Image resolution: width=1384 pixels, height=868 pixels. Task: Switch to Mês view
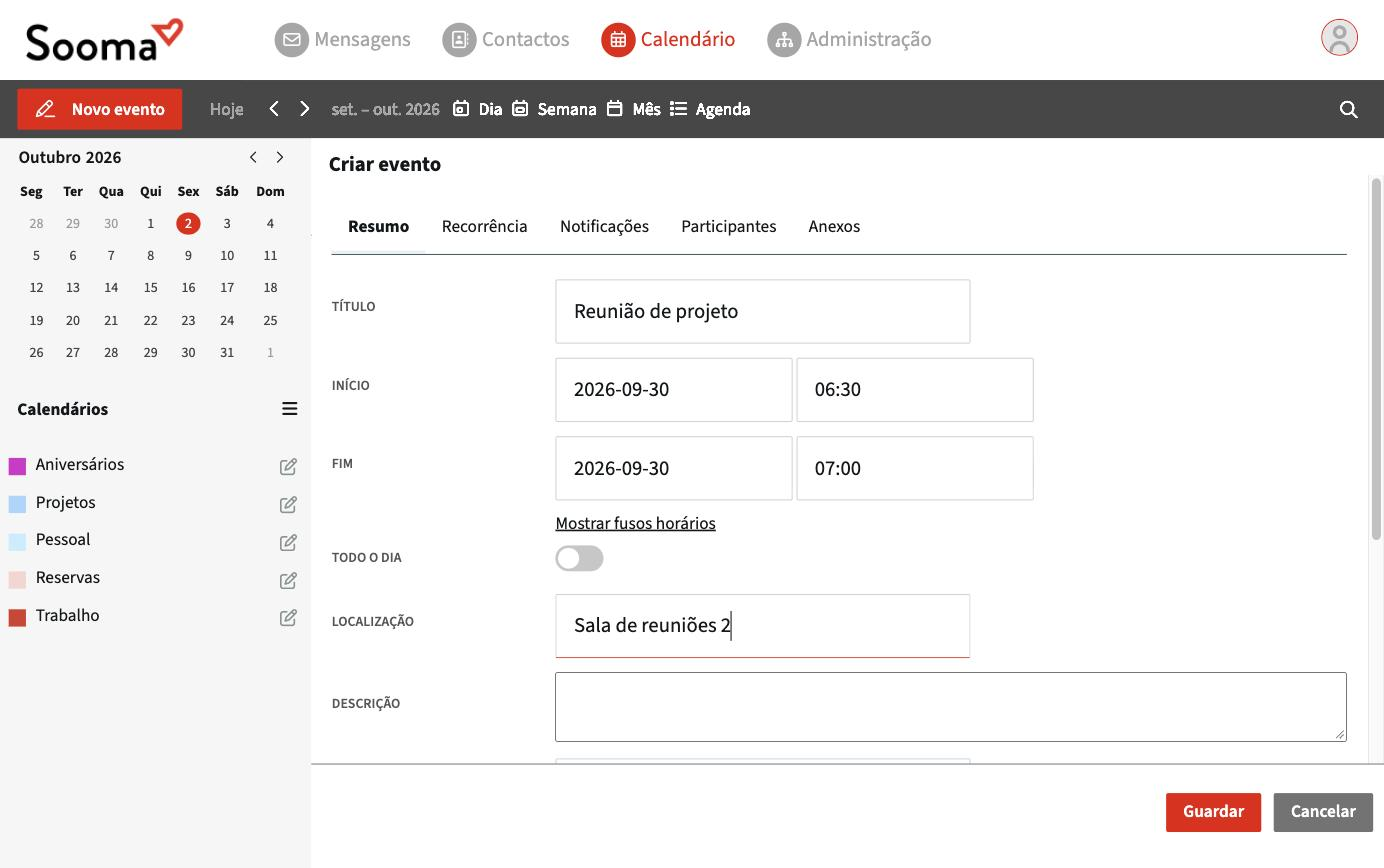pos(633,109)
